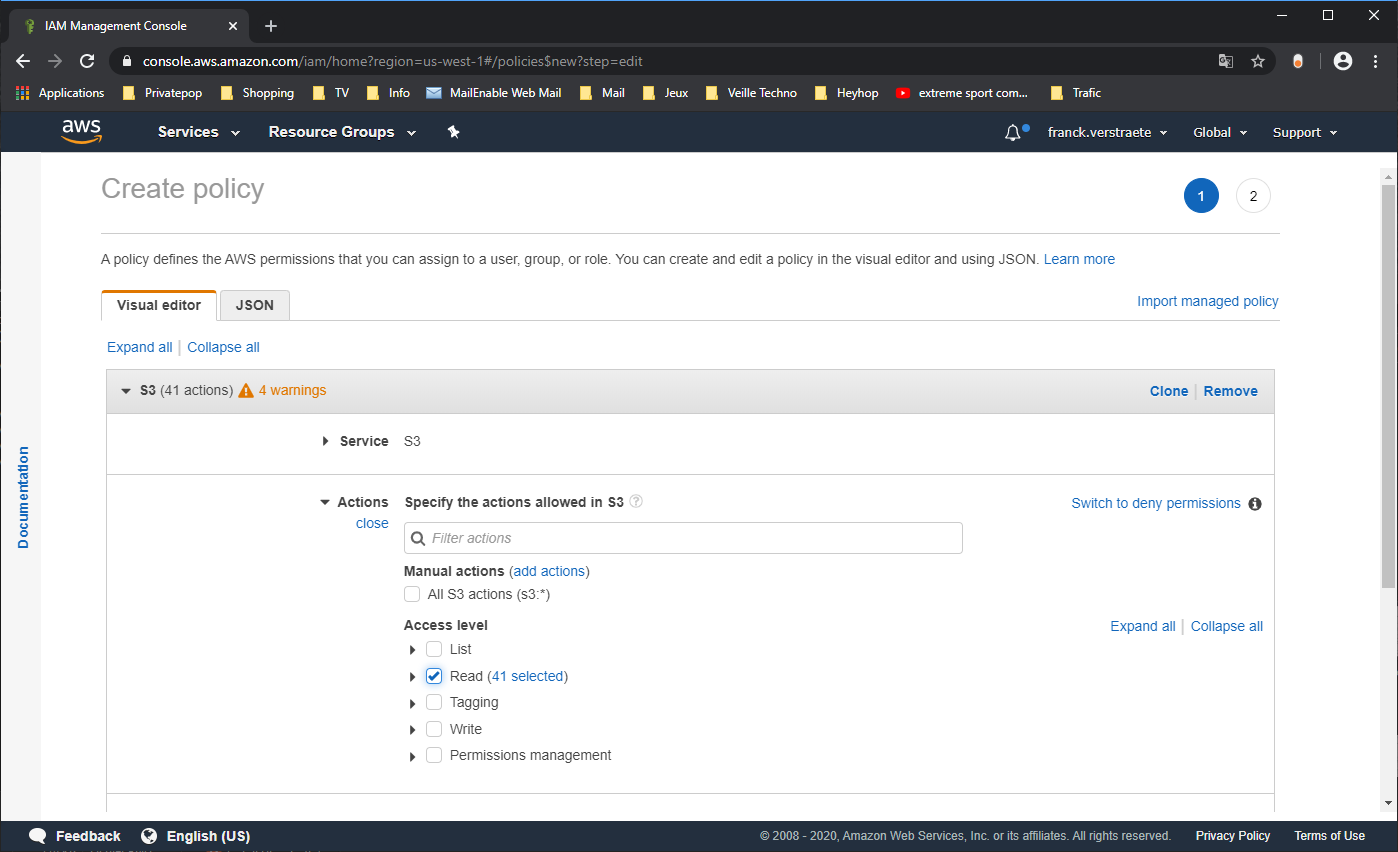Click the IAM Management Console browser tab

click(x=128, y=26)
